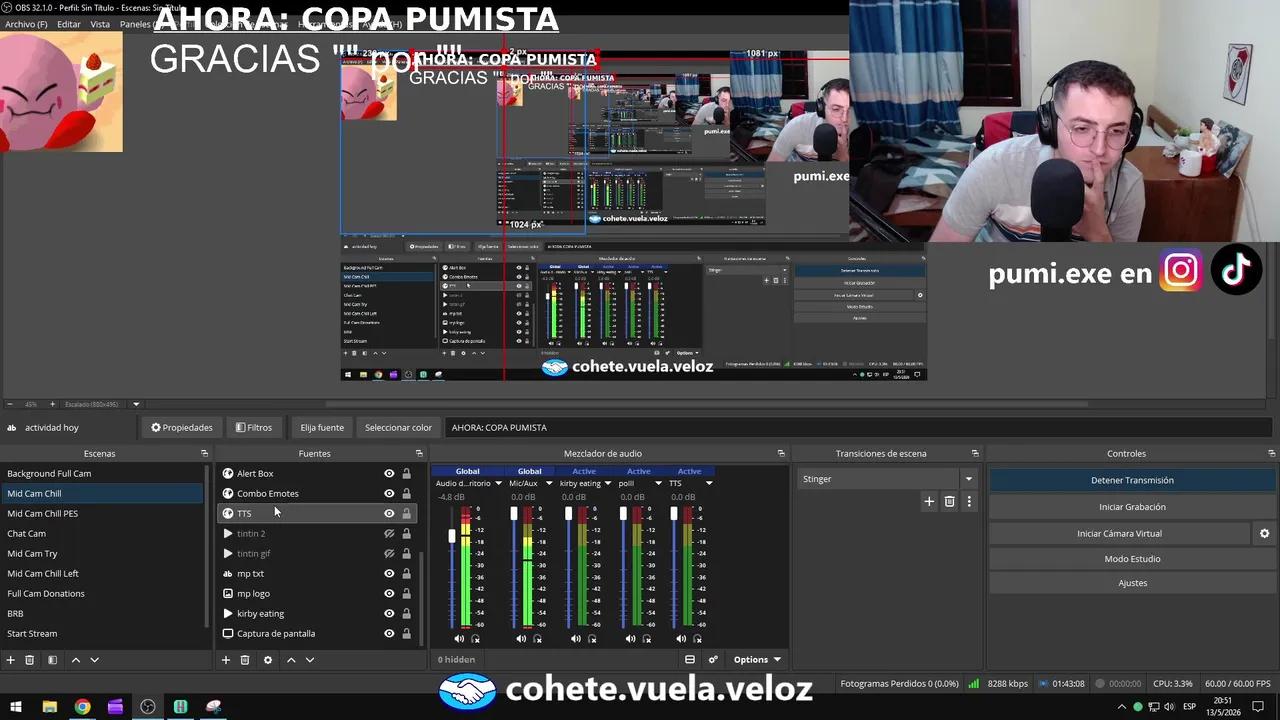Open advanced audio properties gears icon
Image resolution: width=1280 pixels, height=720 pixels.
(x=713, y=660)
